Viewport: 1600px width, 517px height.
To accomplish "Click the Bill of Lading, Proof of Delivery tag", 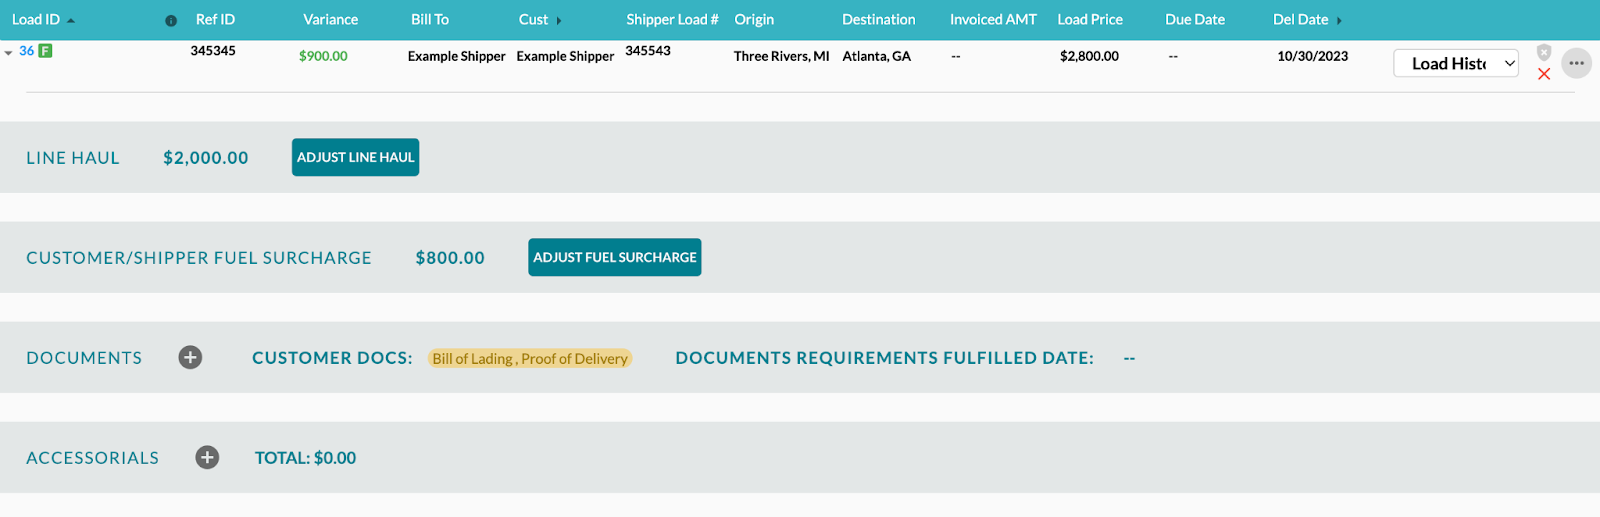I will point(530,358).
